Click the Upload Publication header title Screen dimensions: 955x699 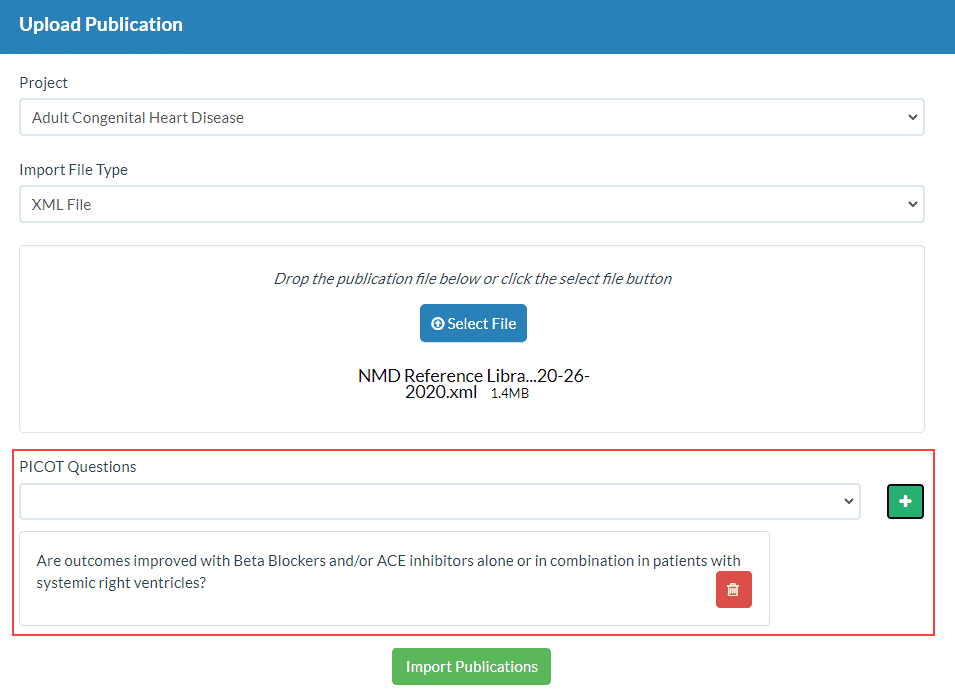(101, 25)
